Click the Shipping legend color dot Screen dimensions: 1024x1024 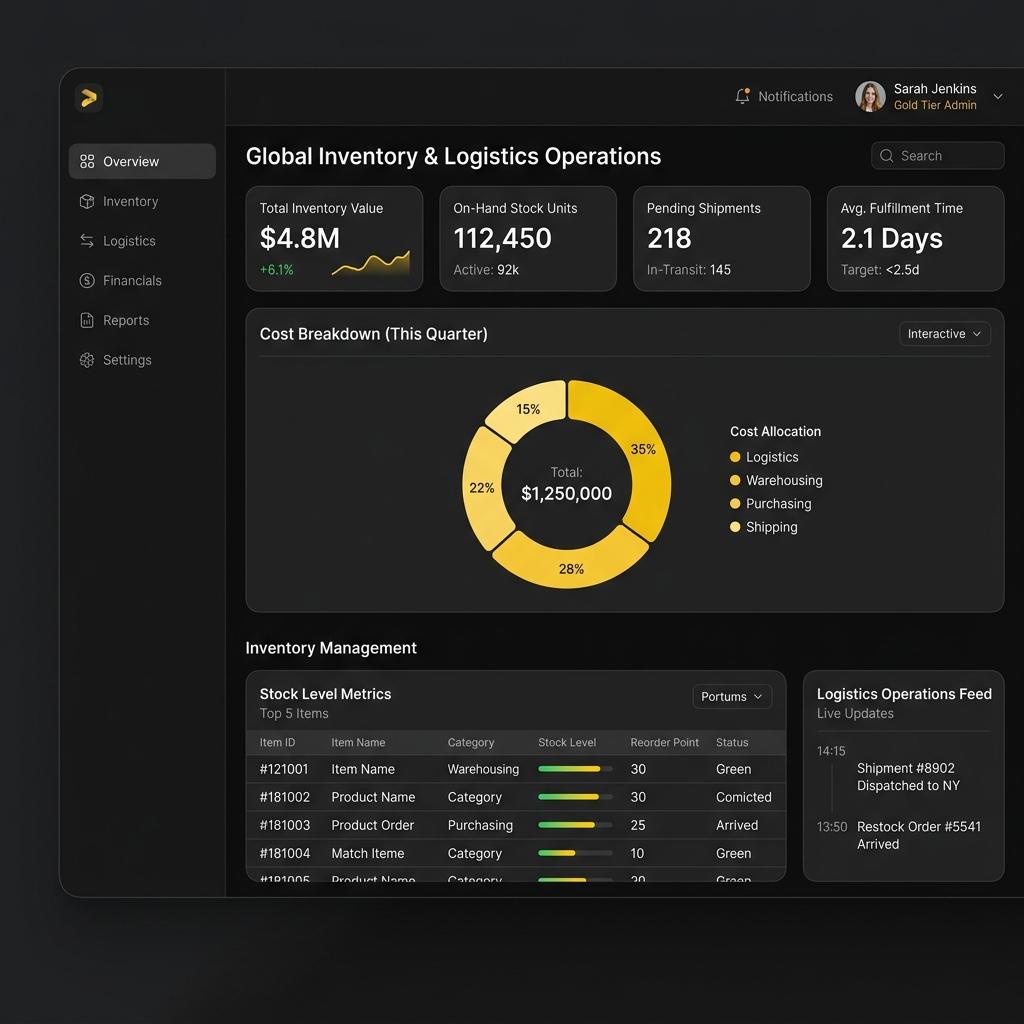(735, 527)
